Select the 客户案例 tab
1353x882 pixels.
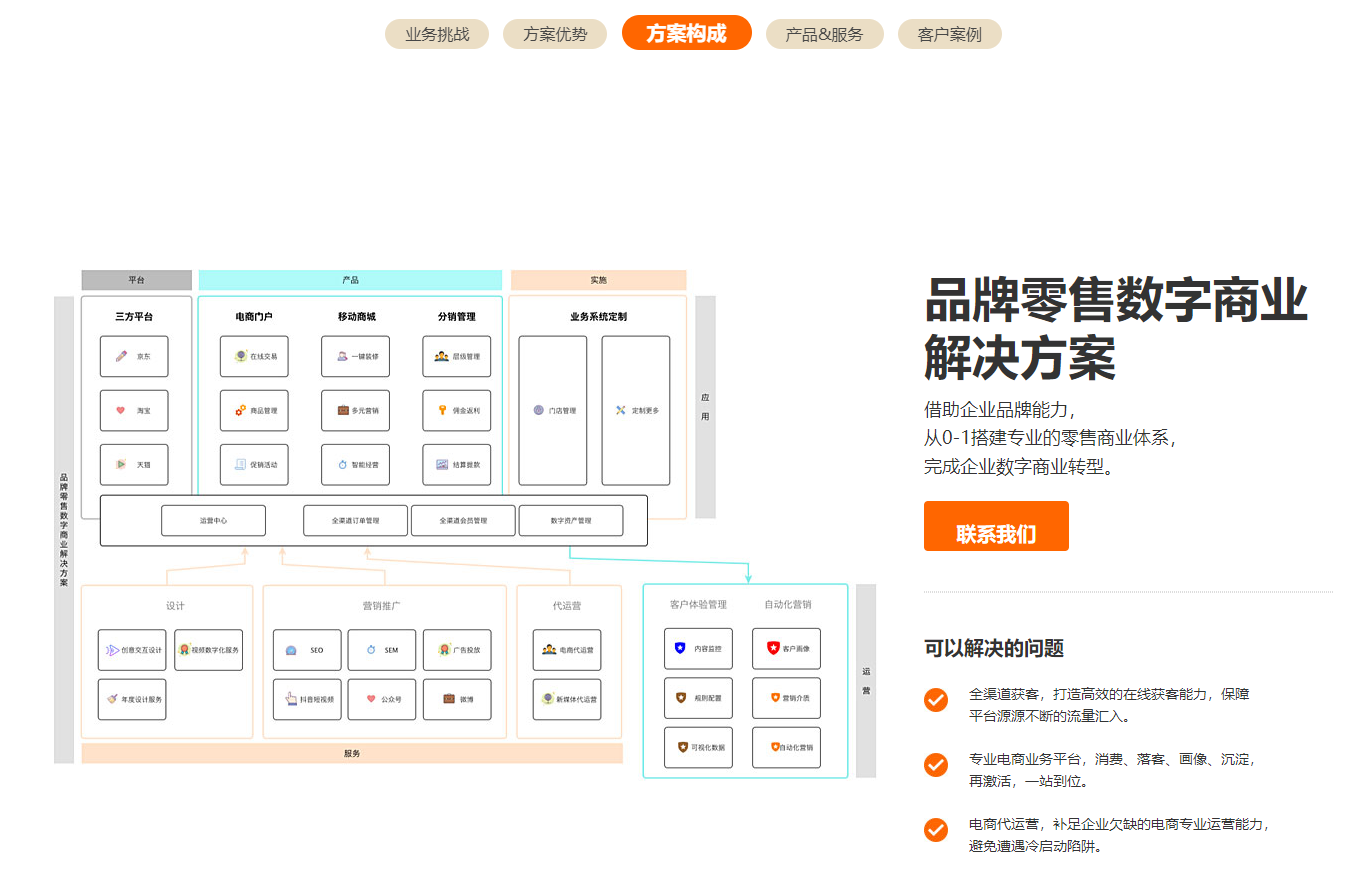click(949, 34)
